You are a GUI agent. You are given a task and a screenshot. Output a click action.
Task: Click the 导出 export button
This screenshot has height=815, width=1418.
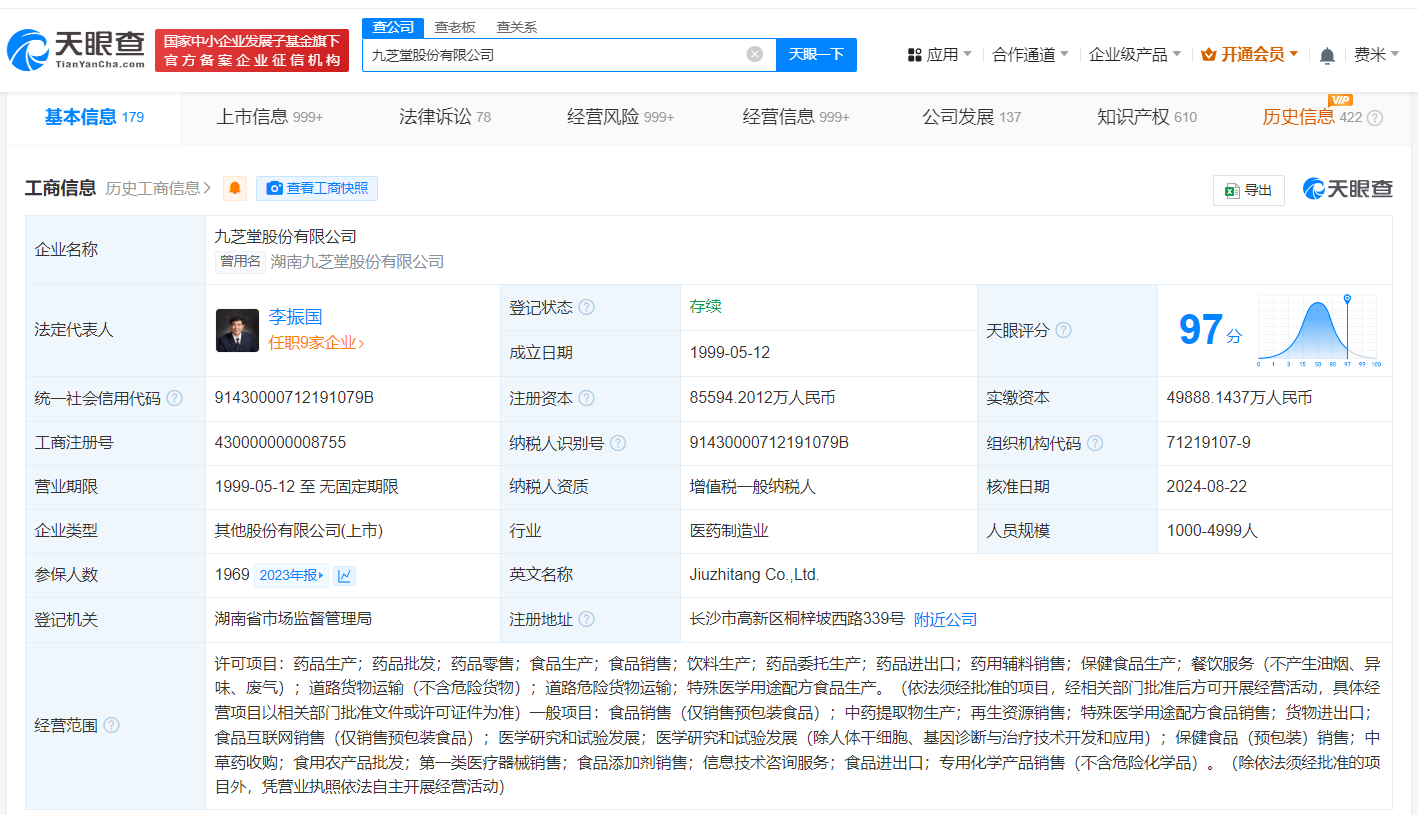[x=1248, y=190]
